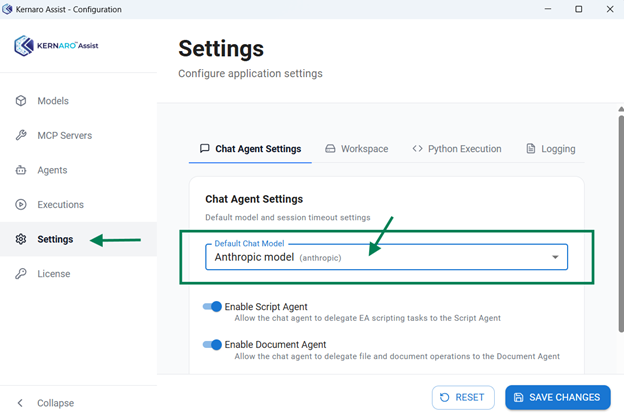Viewport: 624px width, 416px height.
Task: Click the Python Execution code-brackets icon
Action: pos(417,148)
